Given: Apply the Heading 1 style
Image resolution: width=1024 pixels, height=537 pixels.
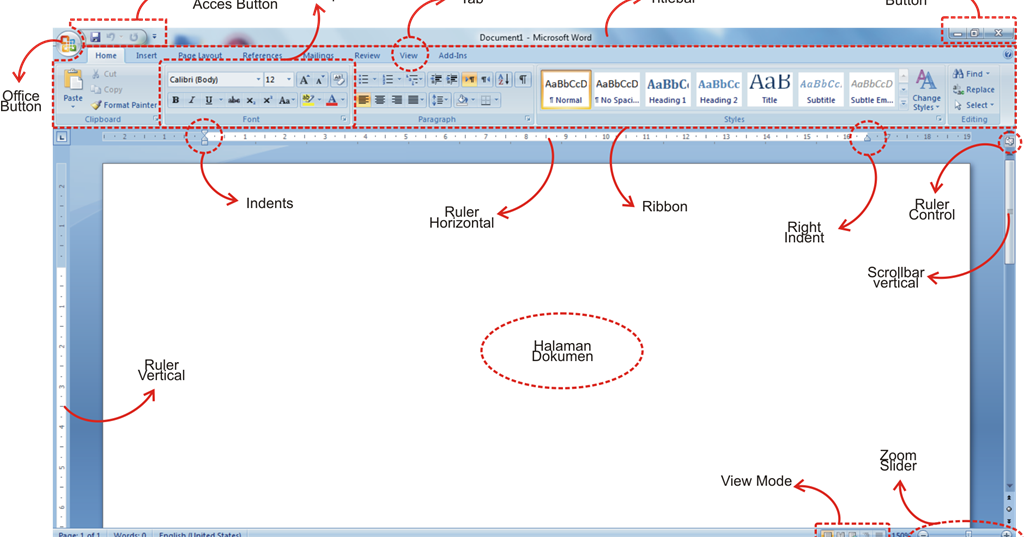Looking at the screenshot, I should click(x=667, y=90).
